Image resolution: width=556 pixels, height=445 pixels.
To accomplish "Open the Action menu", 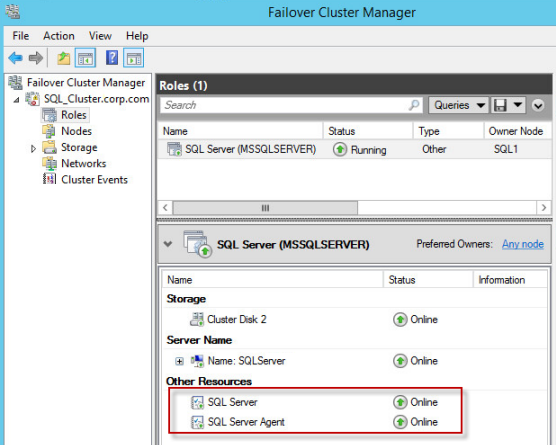I will pos(59,36).
